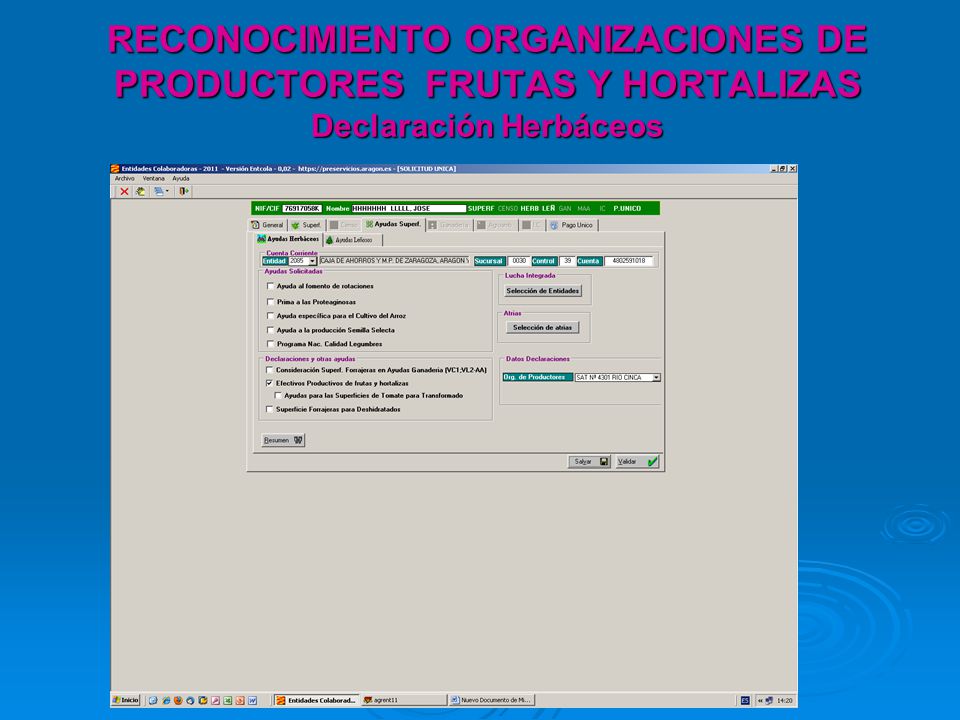Toggle Consideración Superf. Forrajeras en Ayudas Ganadería
This screenshot has width=960, height=720.
click(269, 370)
